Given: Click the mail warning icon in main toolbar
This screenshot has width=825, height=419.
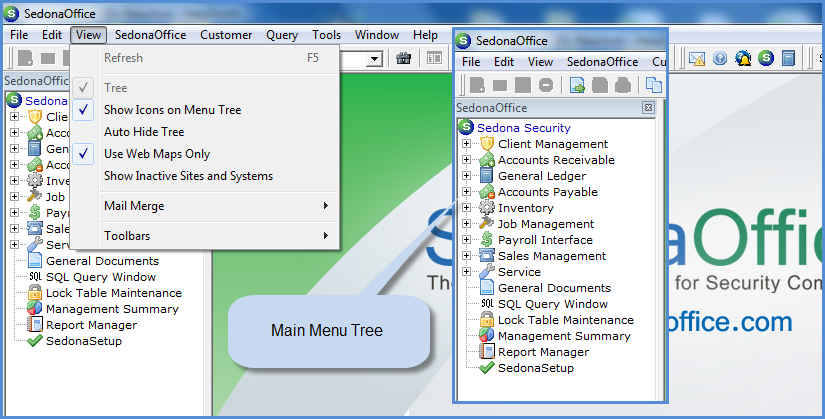Looking at the screenshot, I should click(697, 58).
